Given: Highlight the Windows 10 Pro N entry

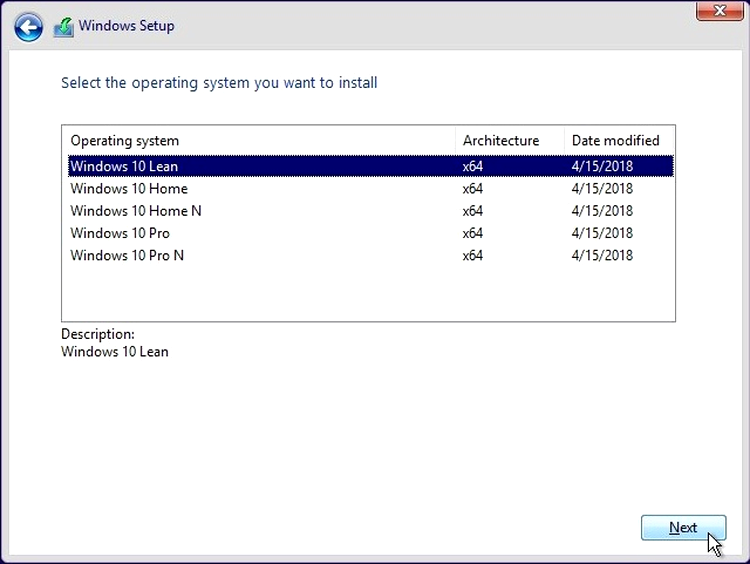Looking at the screenshot, I should (371, 255).
